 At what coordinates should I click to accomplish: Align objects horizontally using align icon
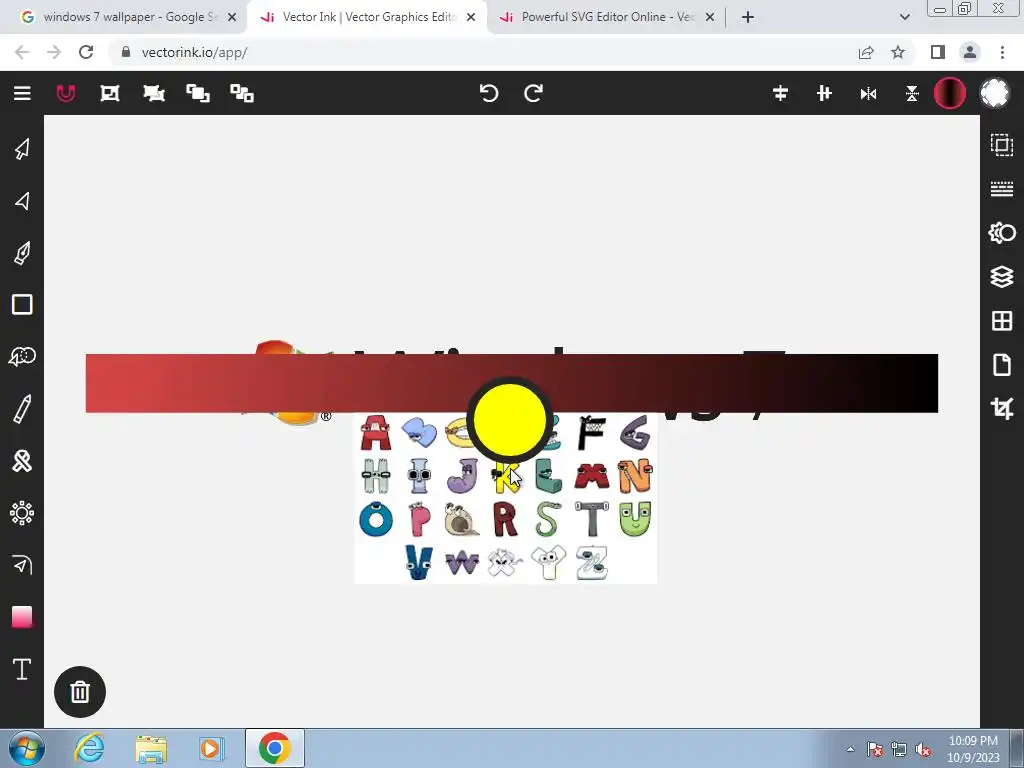tap(780, 93)
